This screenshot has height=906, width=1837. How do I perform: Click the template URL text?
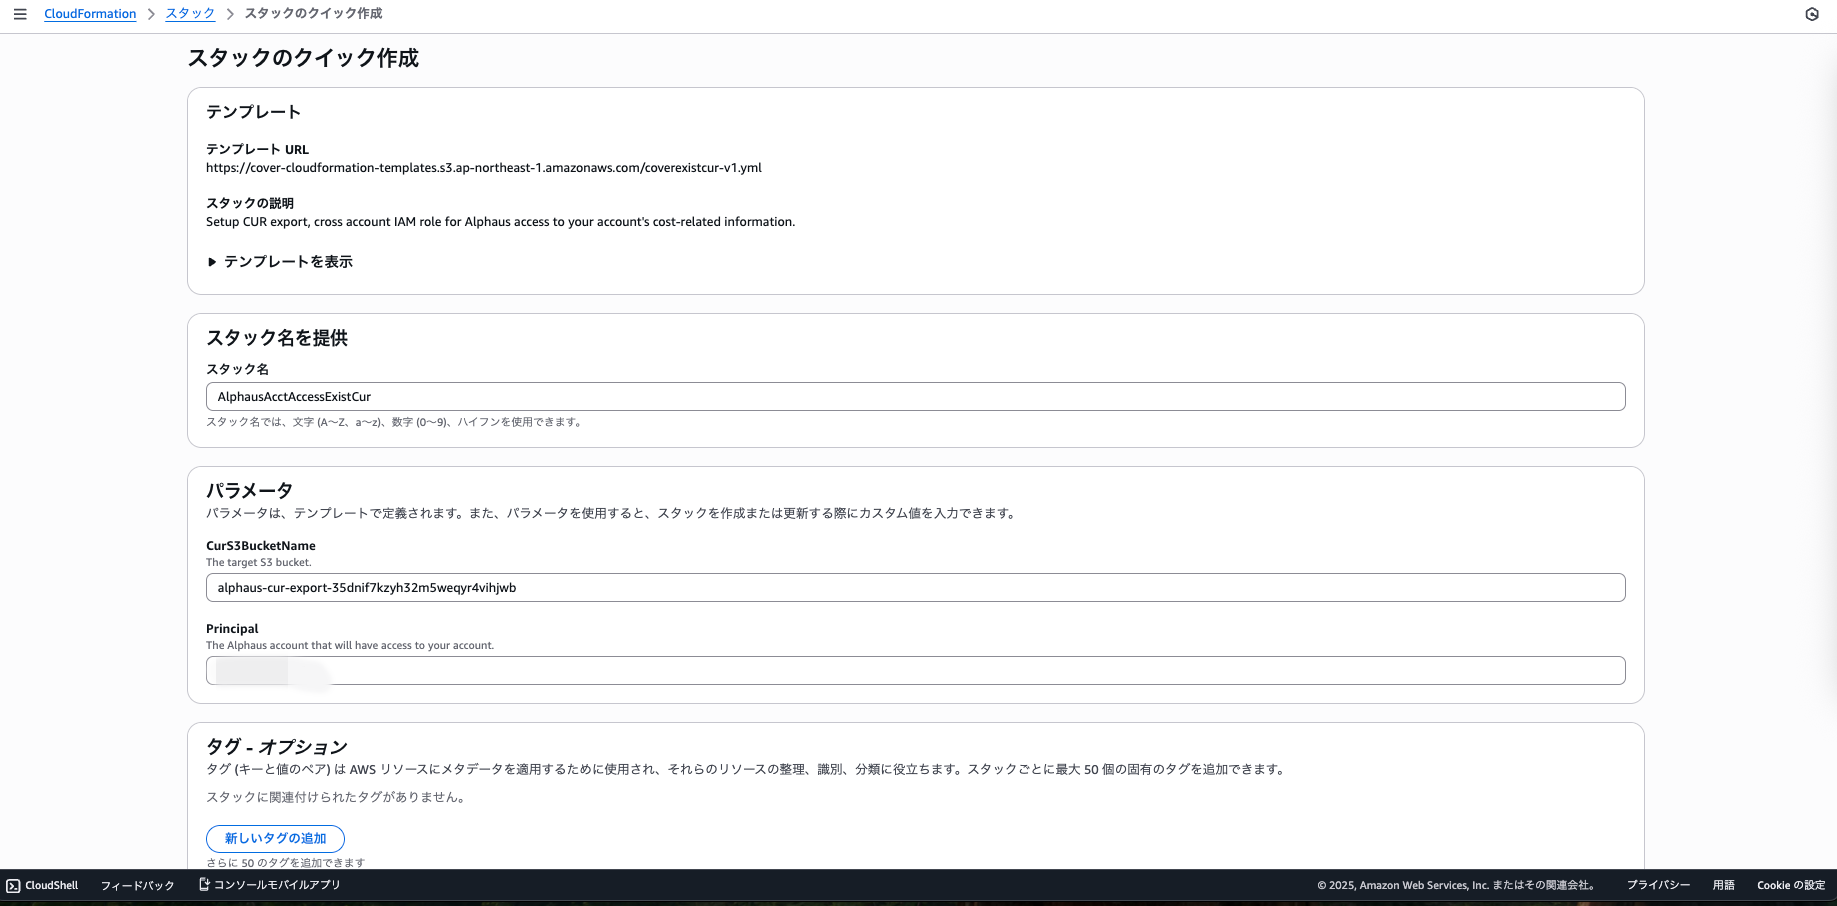point(483,168)
